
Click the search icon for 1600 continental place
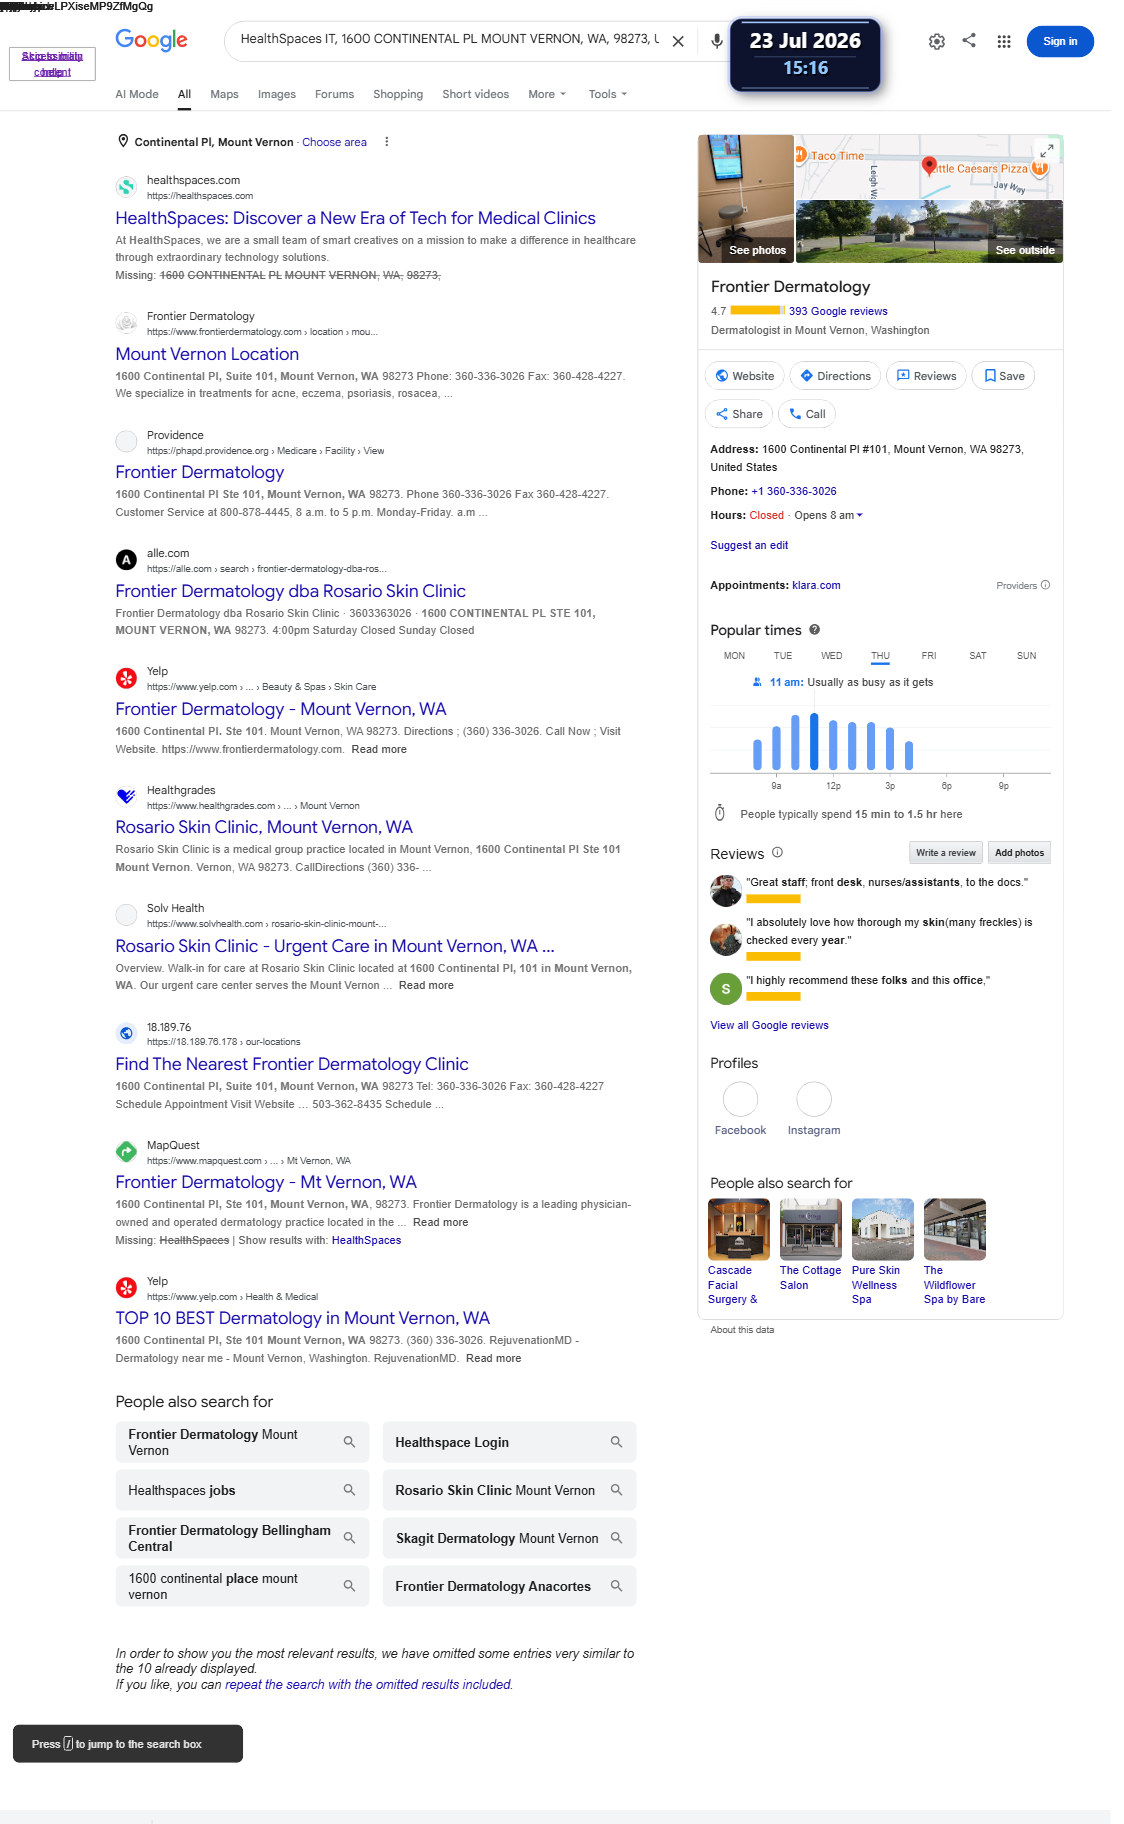point(349,1586)
